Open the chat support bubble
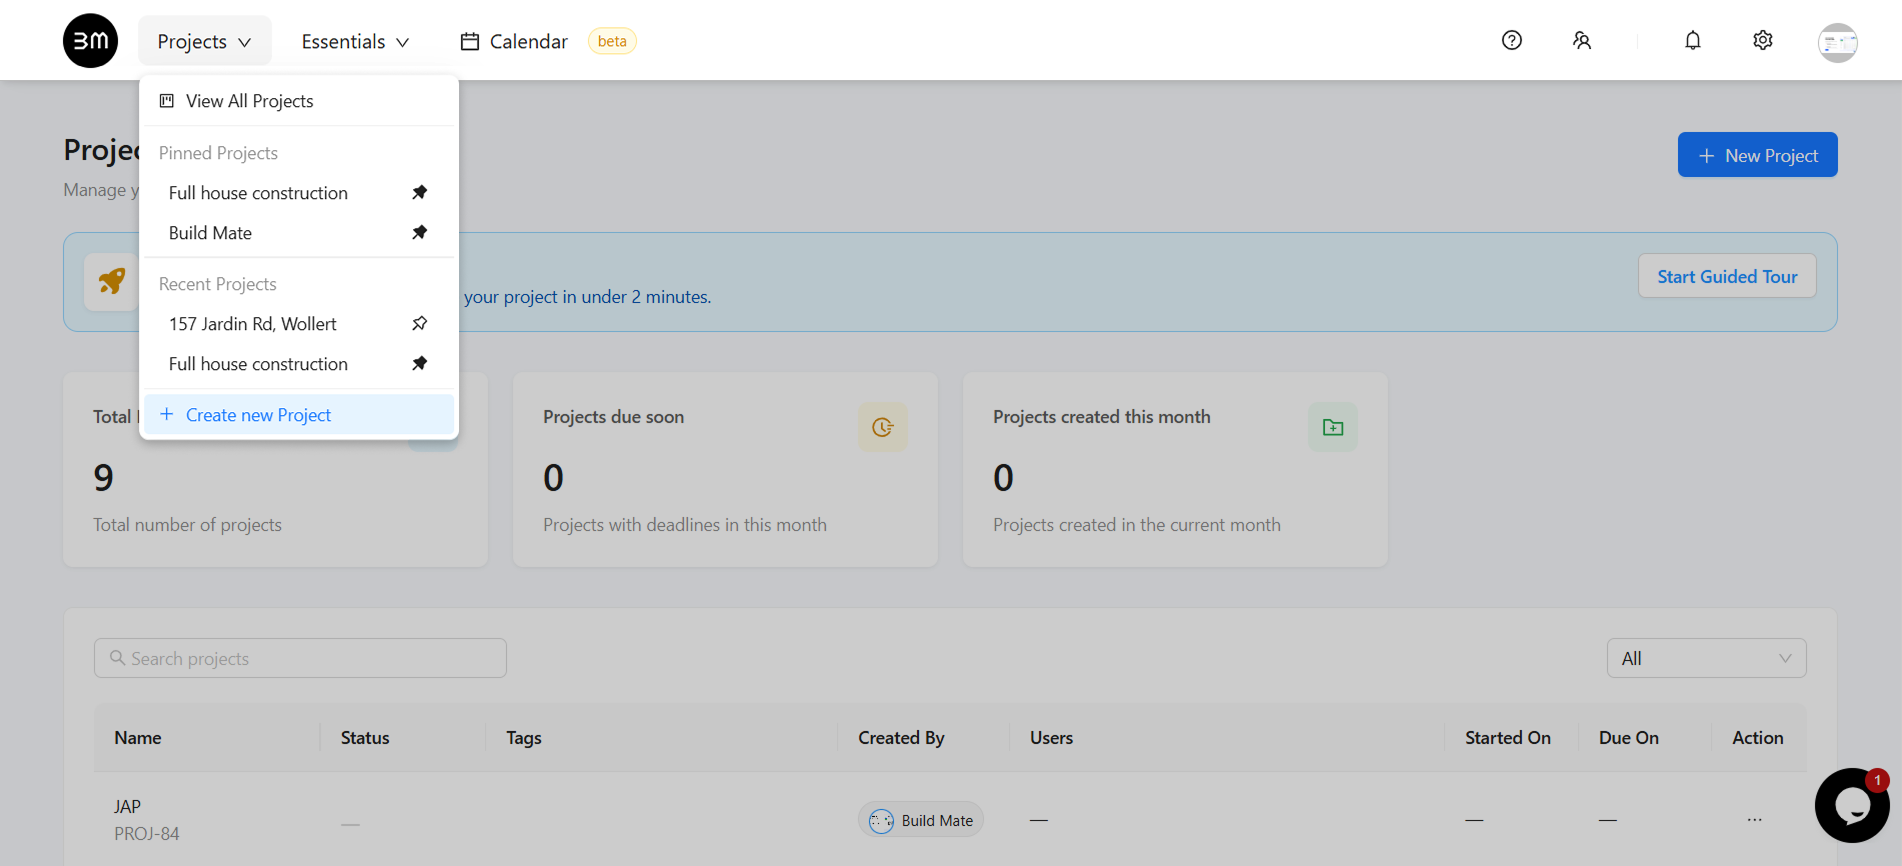 [x=1852, y=805]
